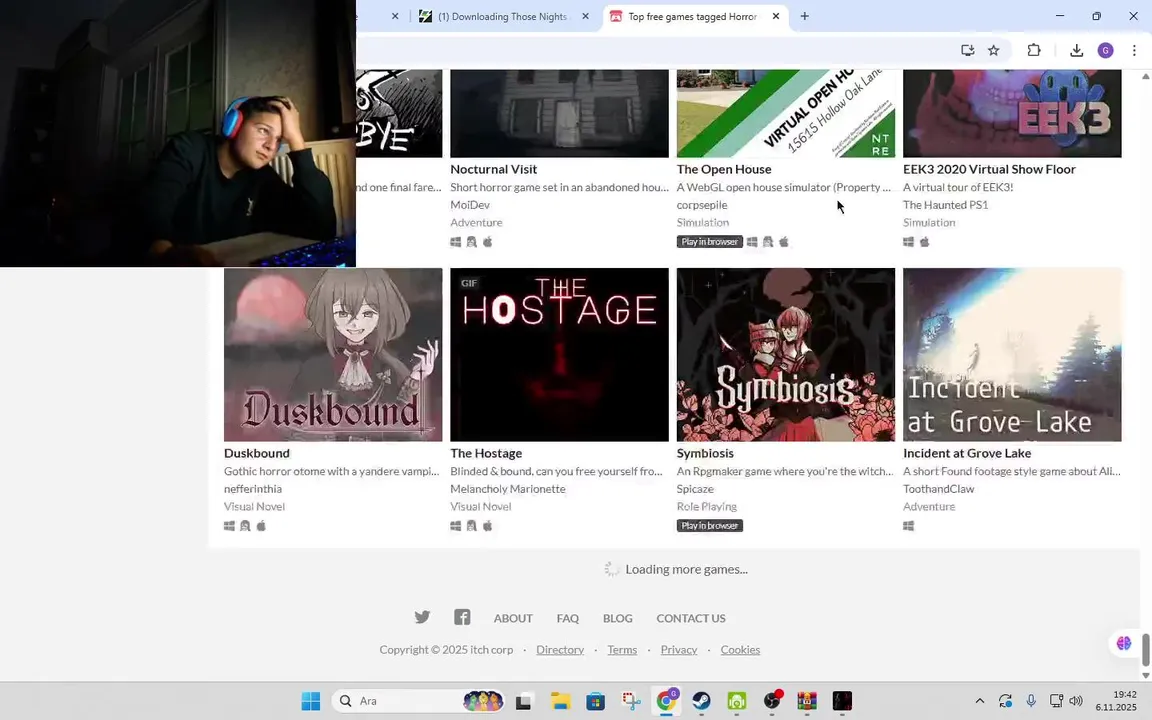This screenshot has height=720, width=1152.
Task: Click the Ara search box on taskbar
Action: click(x=419, y=701)
